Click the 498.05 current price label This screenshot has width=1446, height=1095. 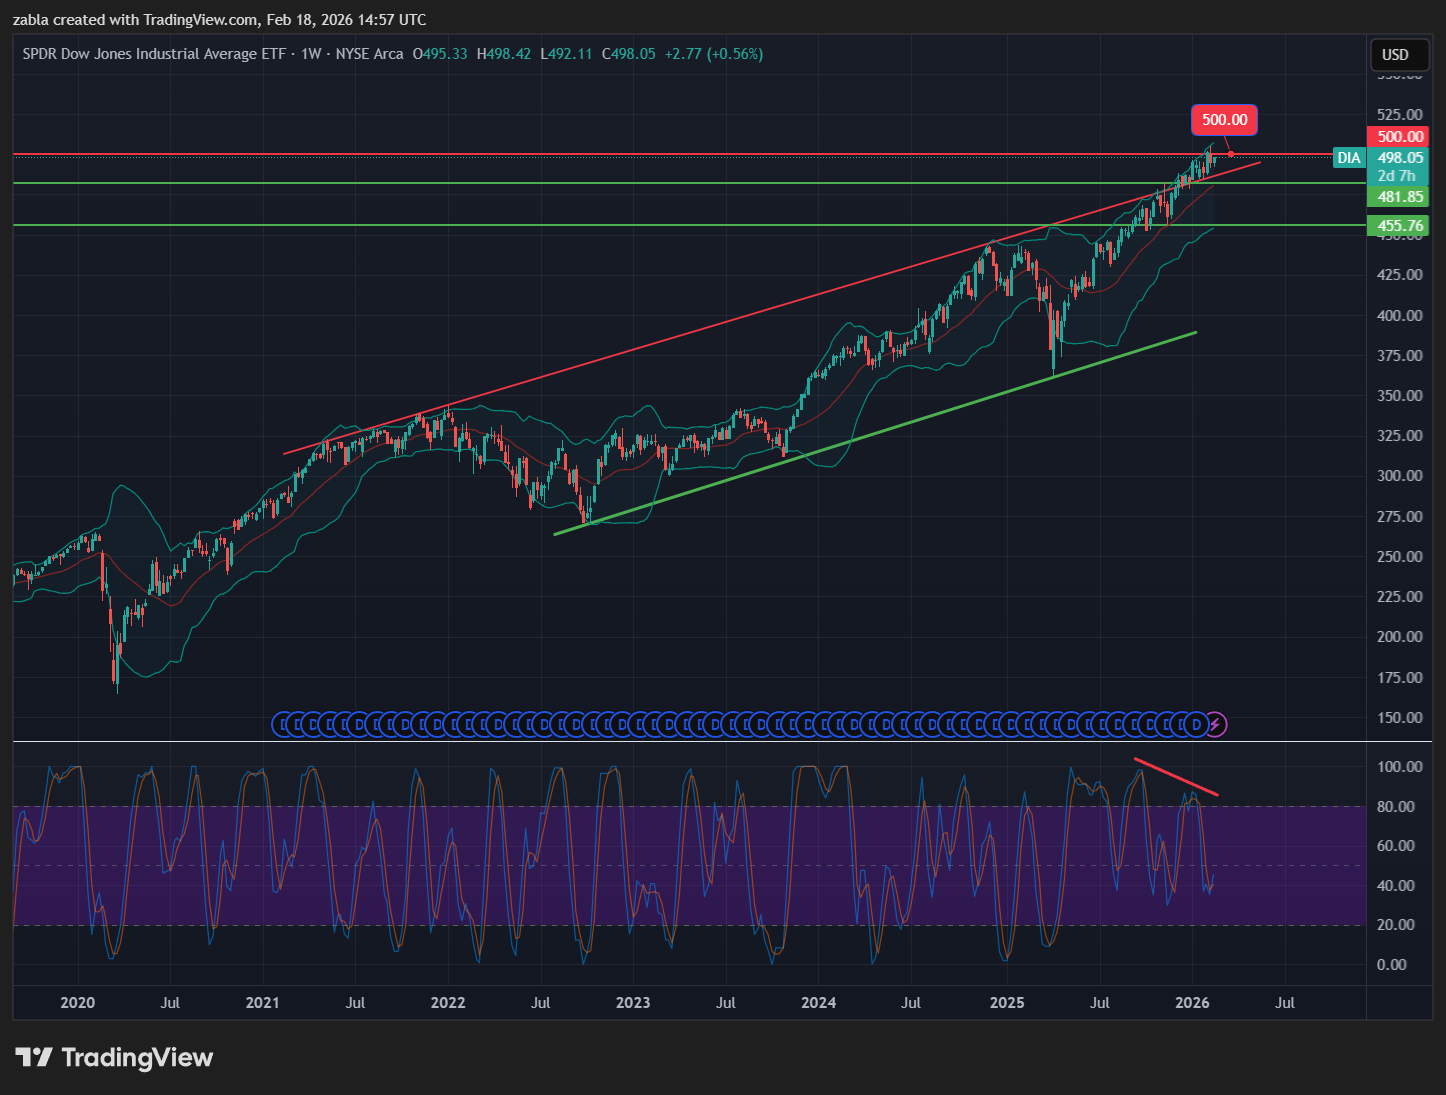click(1400, 158)
